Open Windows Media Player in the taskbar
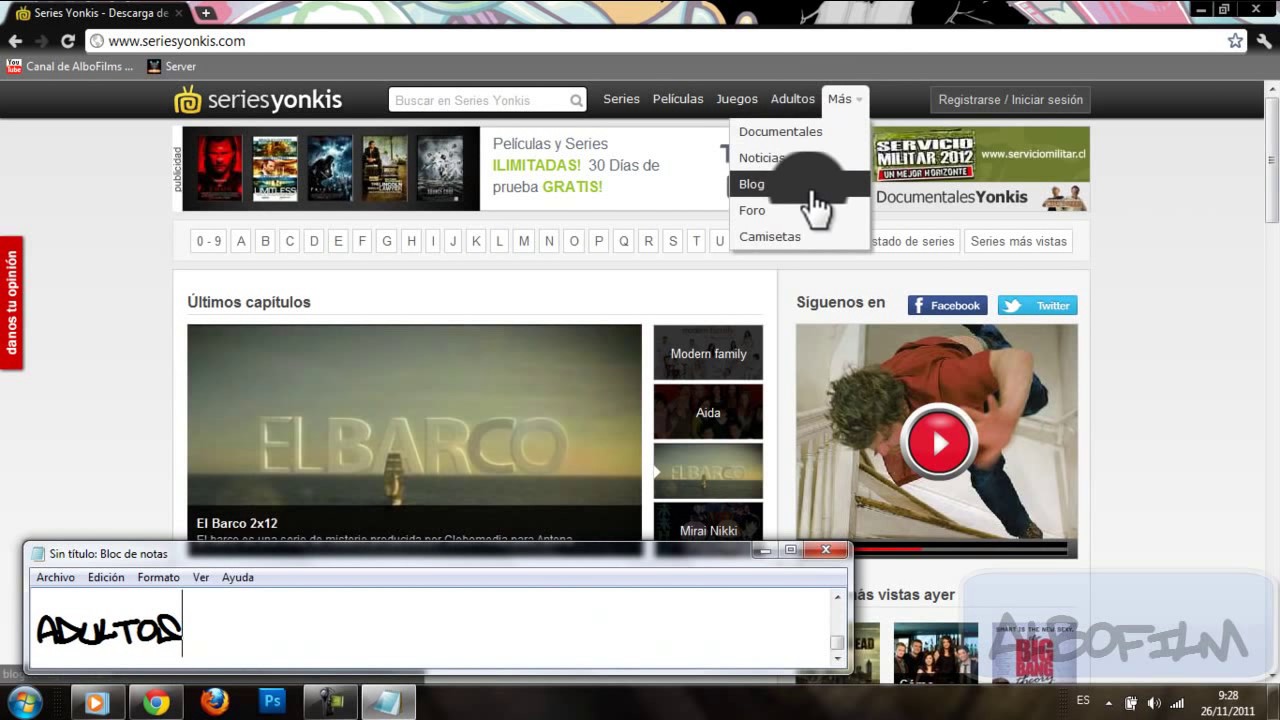This screenshot has width=1280, height=720. pyautogui.click(x=96, y=703)
